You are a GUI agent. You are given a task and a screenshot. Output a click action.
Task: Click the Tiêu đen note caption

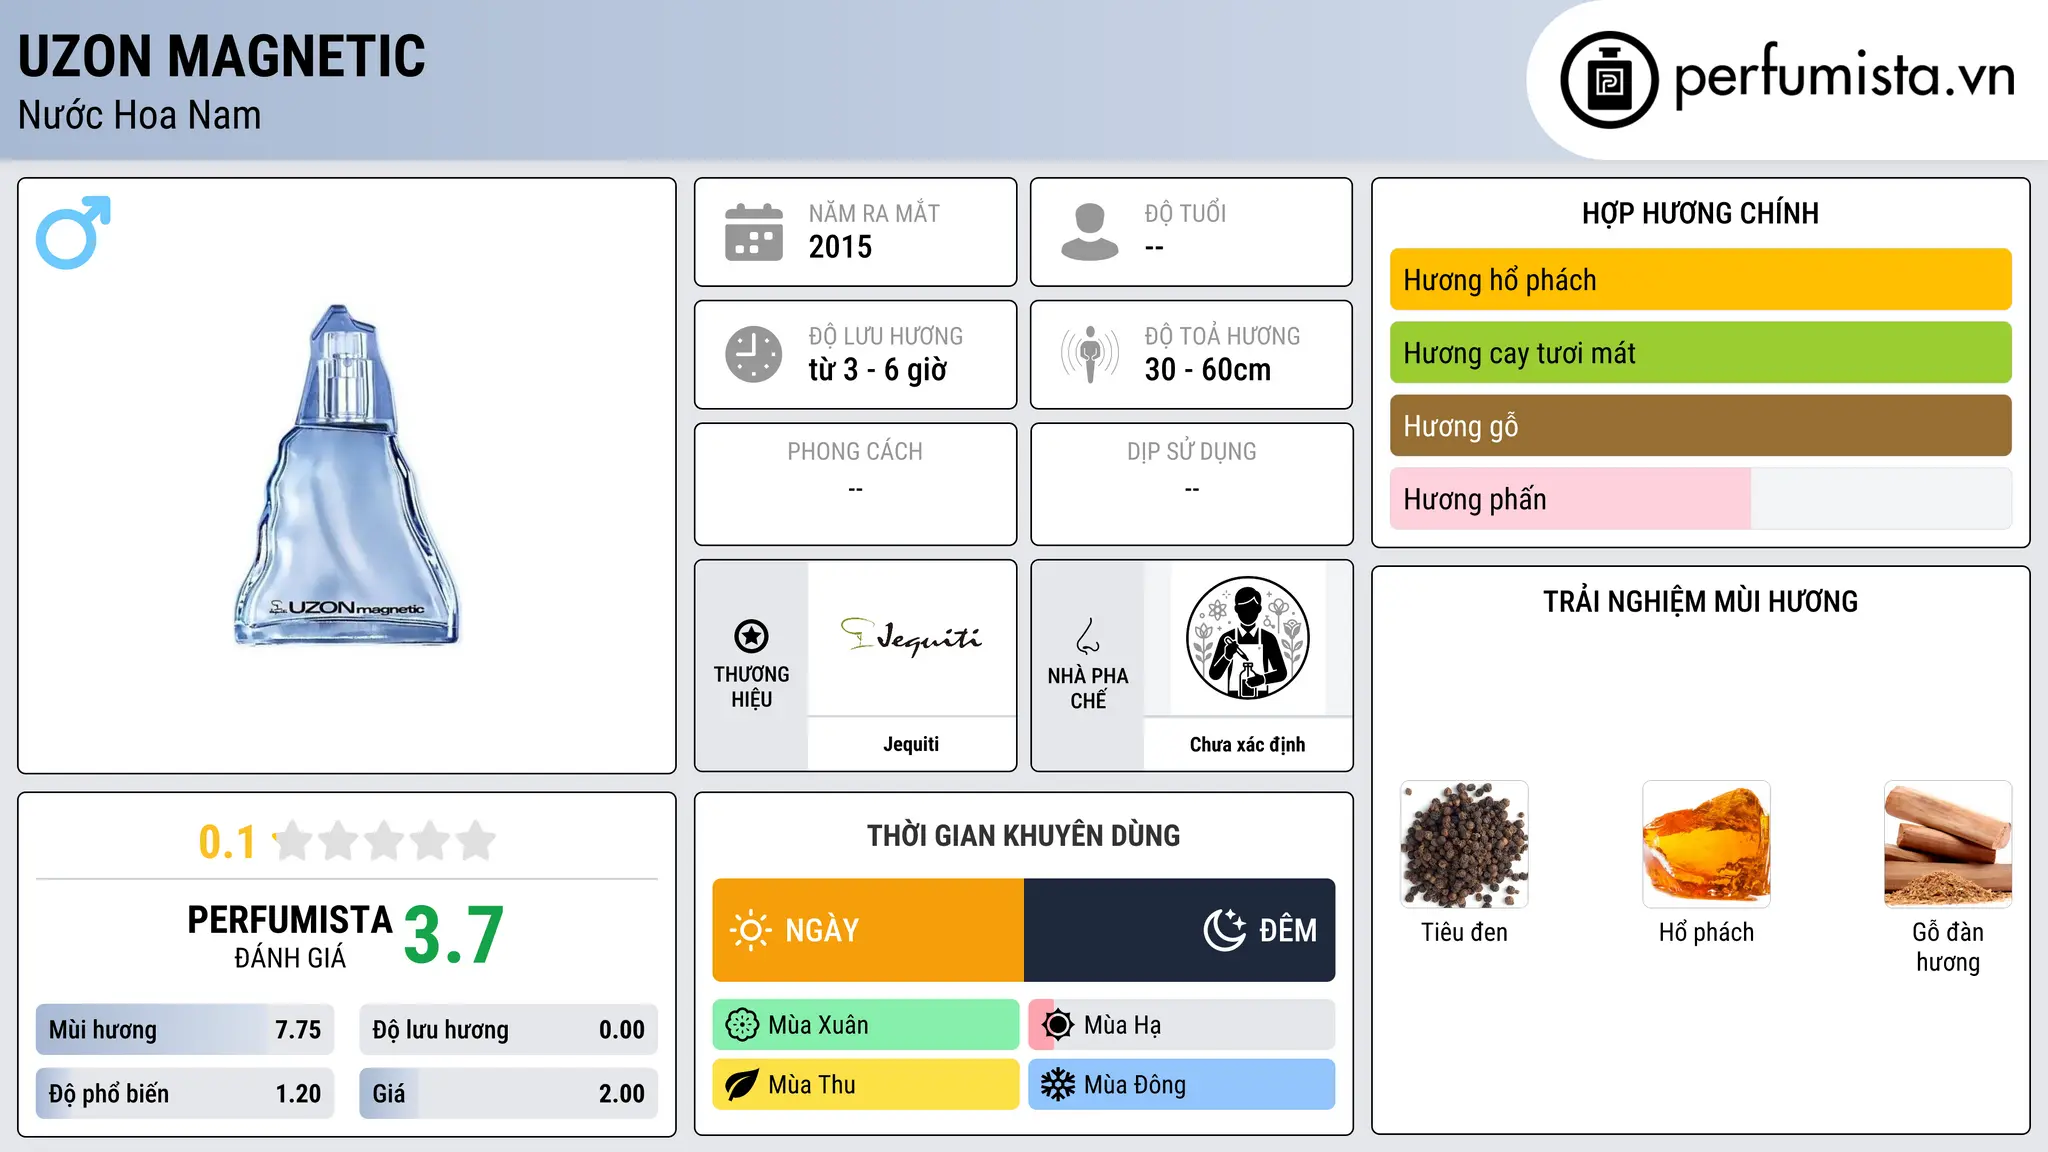pos(1464,932)
